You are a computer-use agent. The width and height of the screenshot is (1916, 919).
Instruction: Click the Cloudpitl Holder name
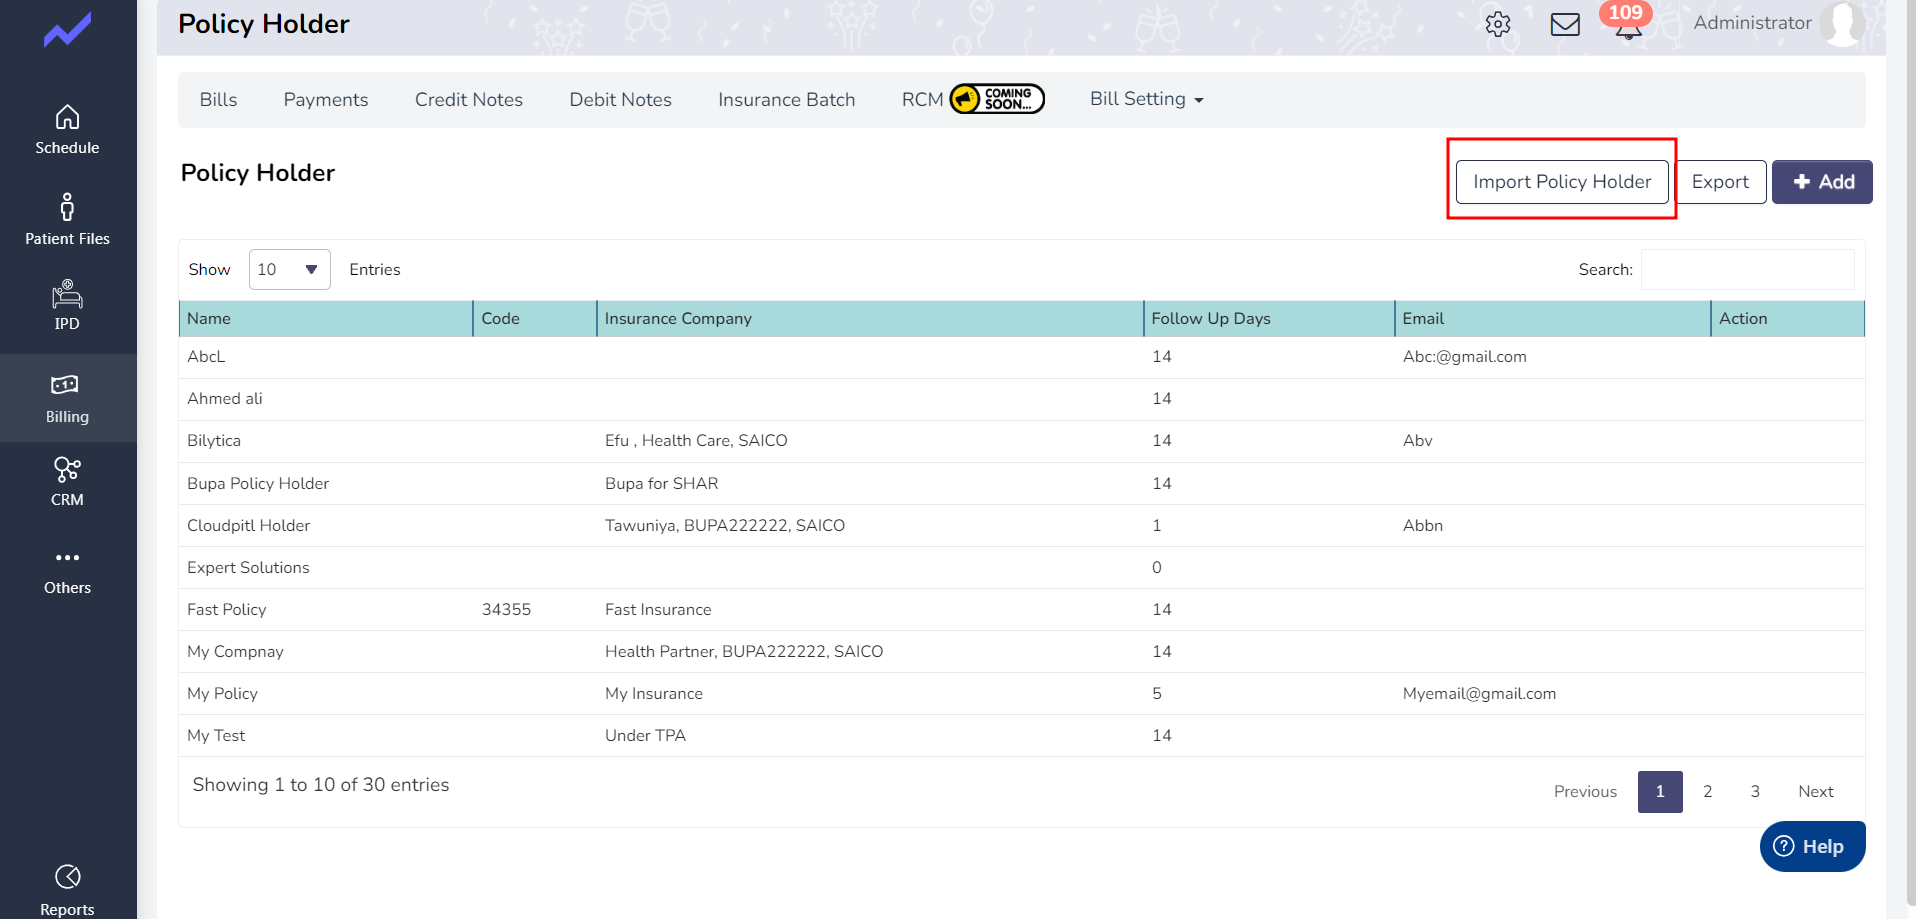click(248, 526)
